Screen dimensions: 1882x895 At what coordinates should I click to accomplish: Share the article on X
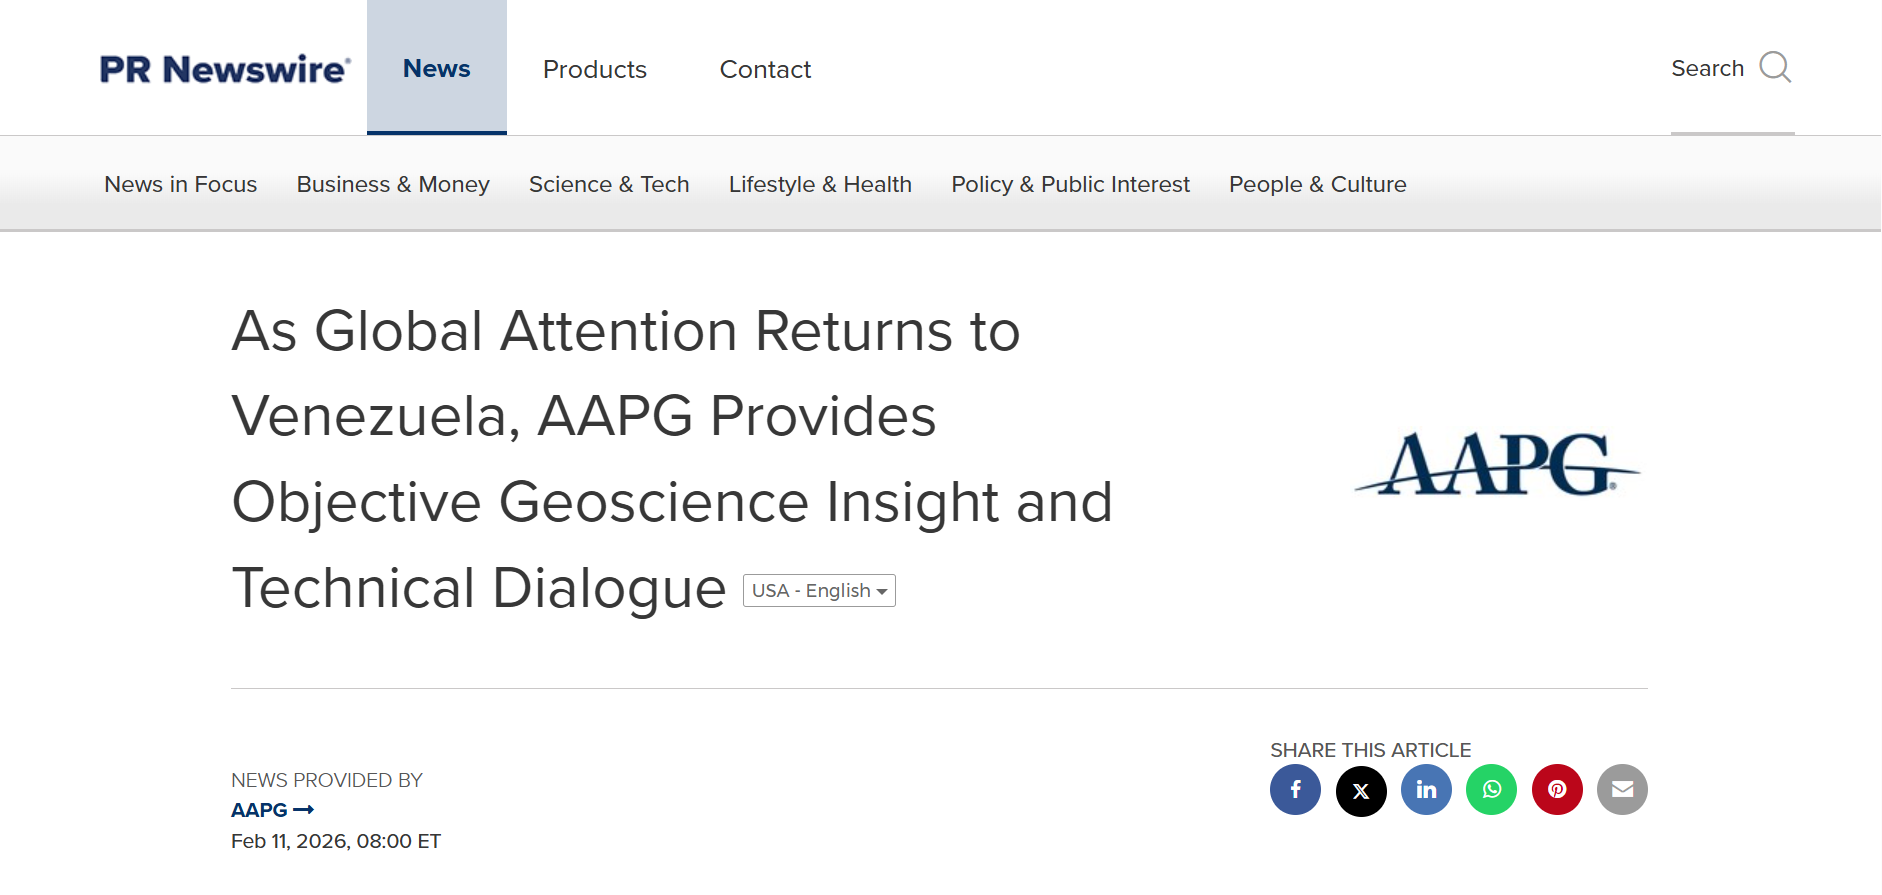[x=1361, y=790]
